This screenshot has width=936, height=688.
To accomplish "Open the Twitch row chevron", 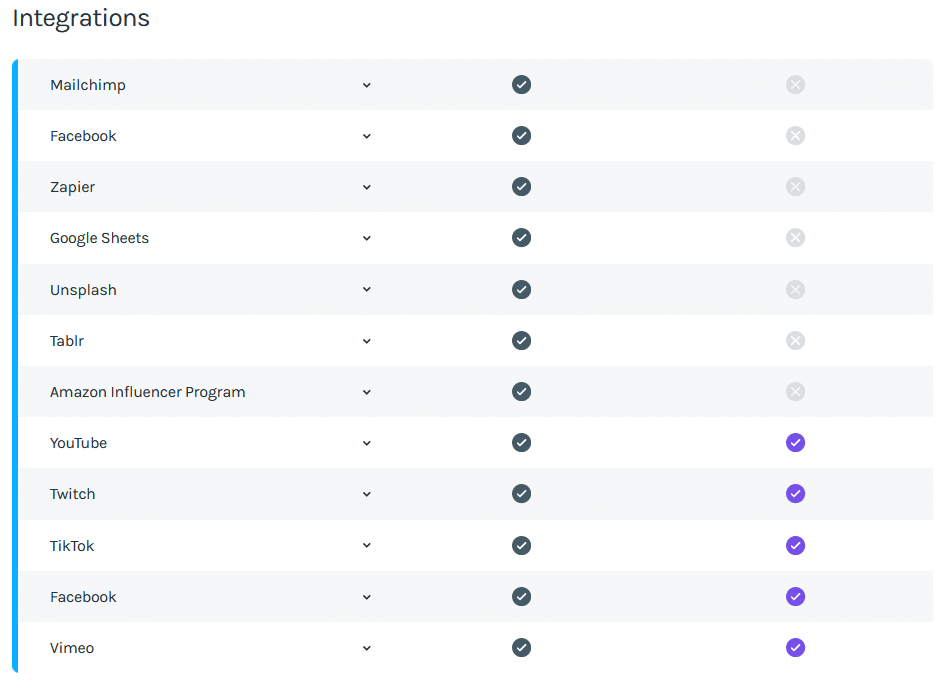I will click(x=367, y=494).
